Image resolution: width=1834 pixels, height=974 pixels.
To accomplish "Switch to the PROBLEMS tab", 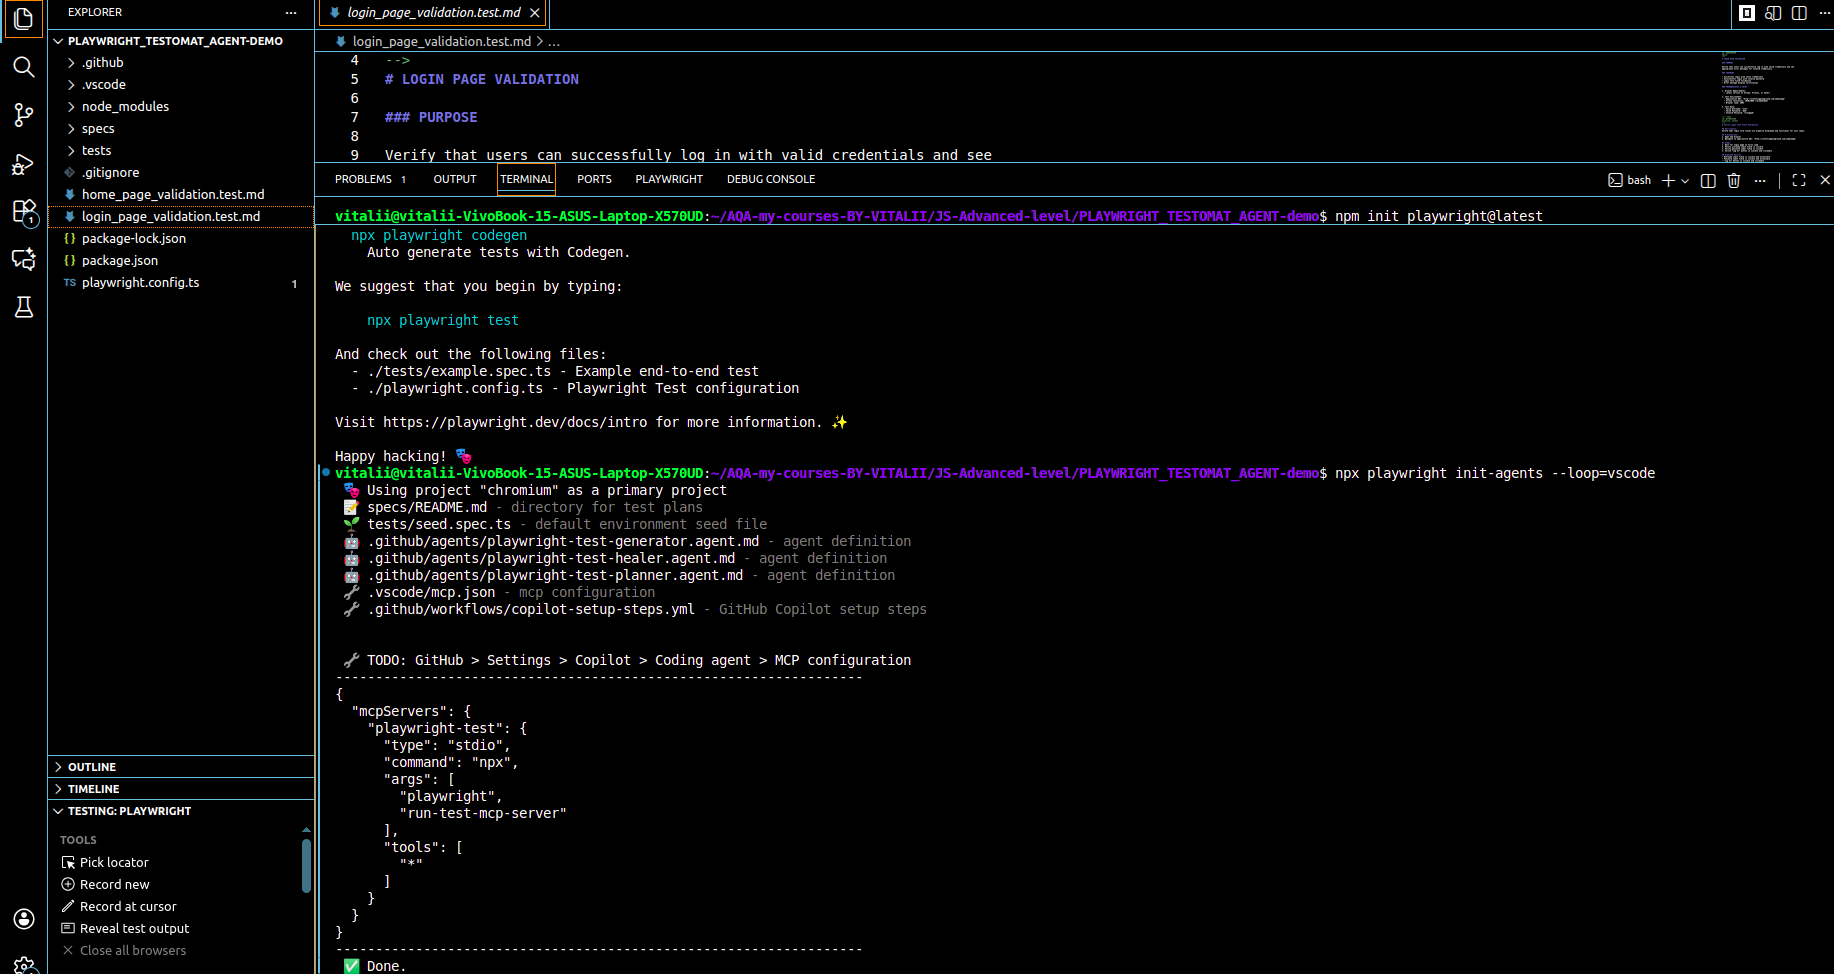I will point(363,179).
